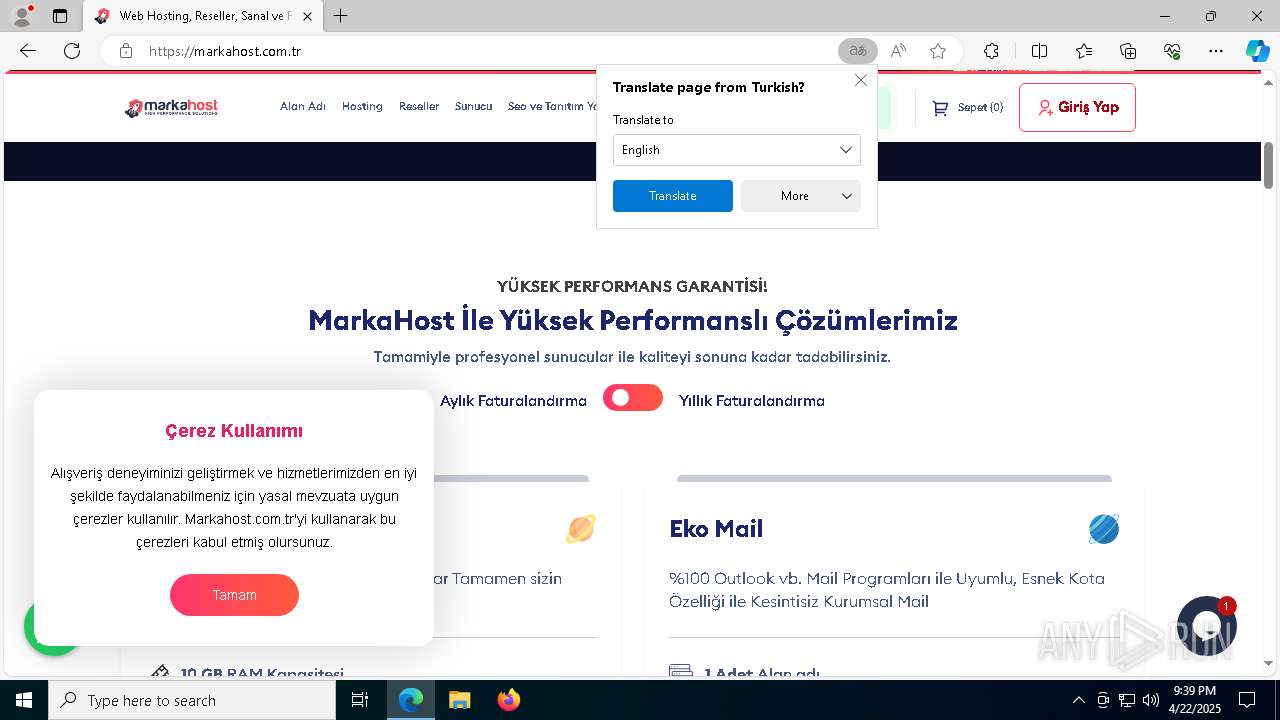Screen dimensions: 1280x720
Task: Open Collections icon
Action: (1128, 51)
